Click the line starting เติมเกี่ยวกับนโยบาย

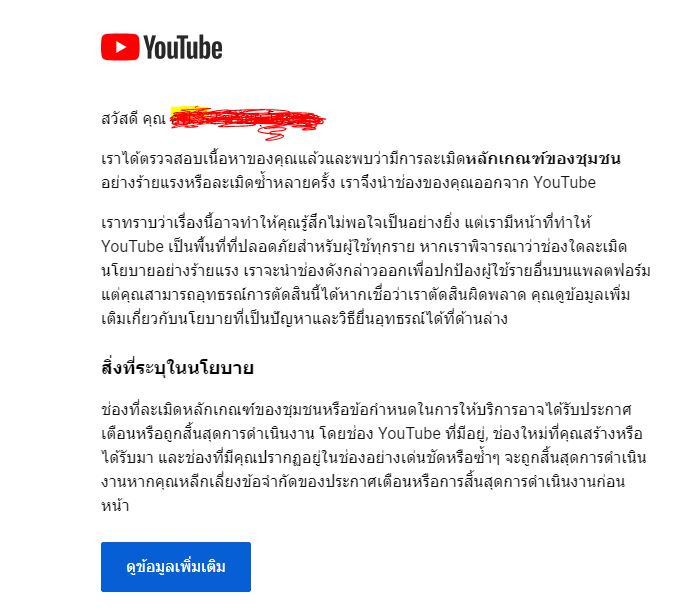(x=304, y=318)
